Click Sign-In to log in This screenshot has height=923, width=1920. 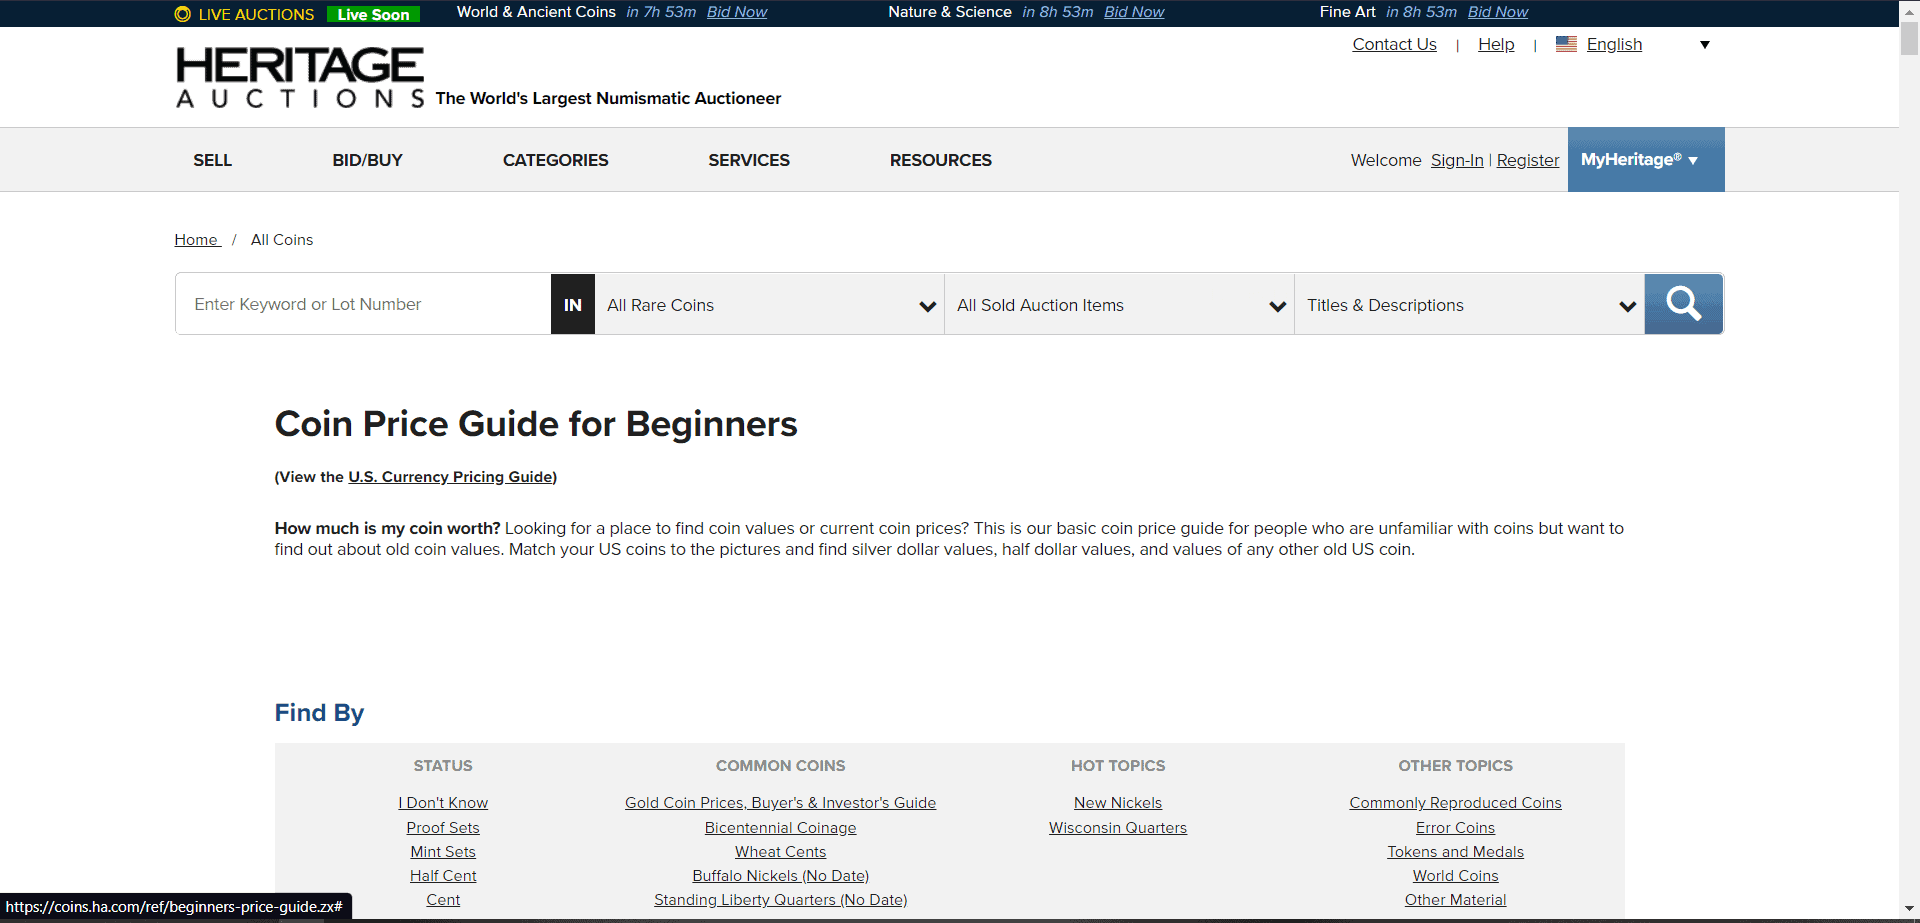coord(1456,160)
